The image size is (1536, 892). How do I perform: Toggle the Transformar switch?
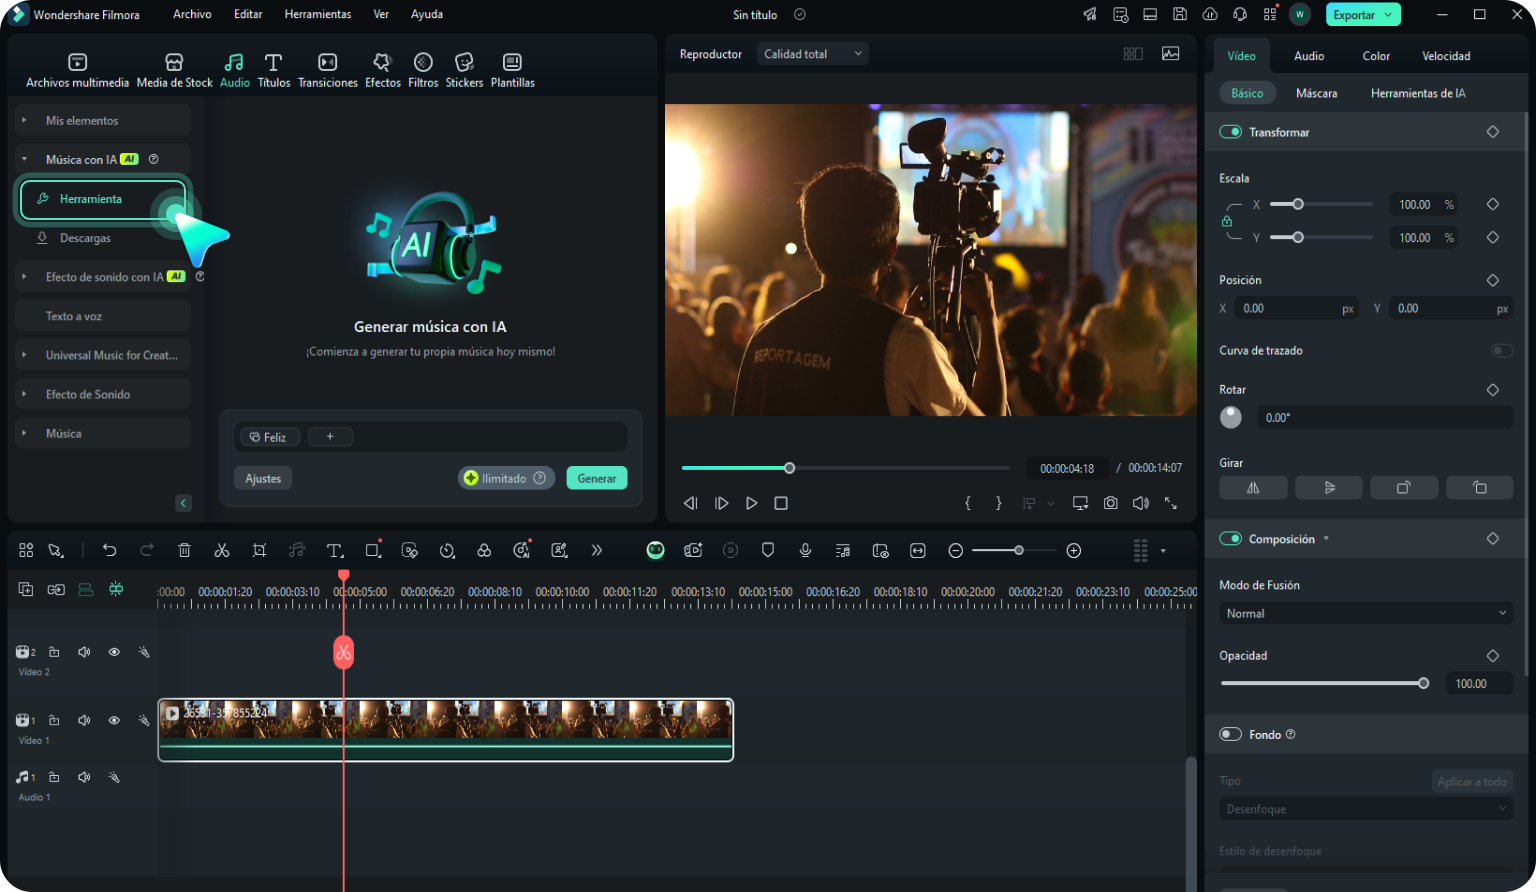coord(1230,132)
